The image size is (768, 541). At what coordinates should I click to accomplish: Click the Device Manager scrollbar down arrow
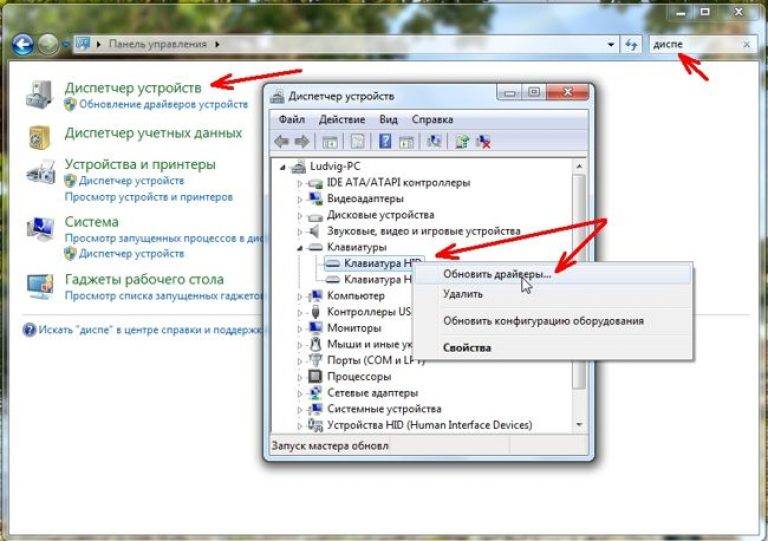[x=579, y=424]
